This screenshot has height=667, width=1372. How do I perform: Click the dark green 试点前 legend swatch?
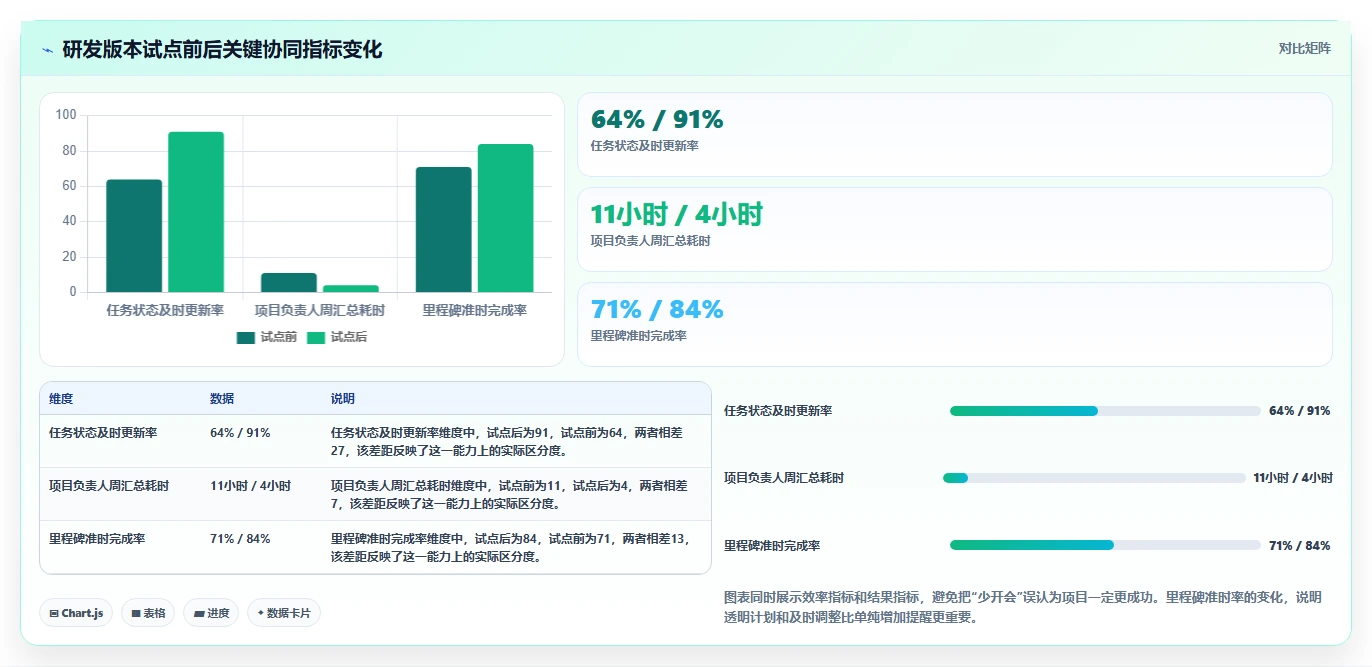[246, 338]
